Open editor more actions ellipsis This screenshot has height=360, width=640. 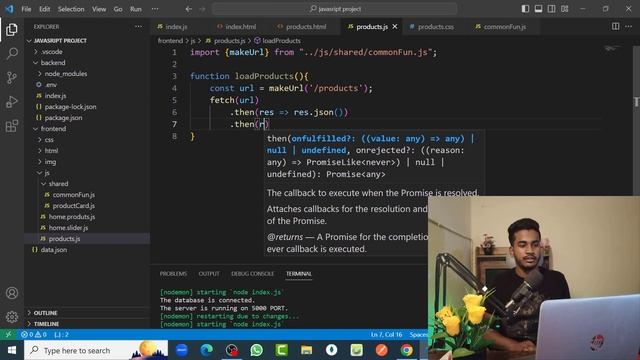coord(629,27)
